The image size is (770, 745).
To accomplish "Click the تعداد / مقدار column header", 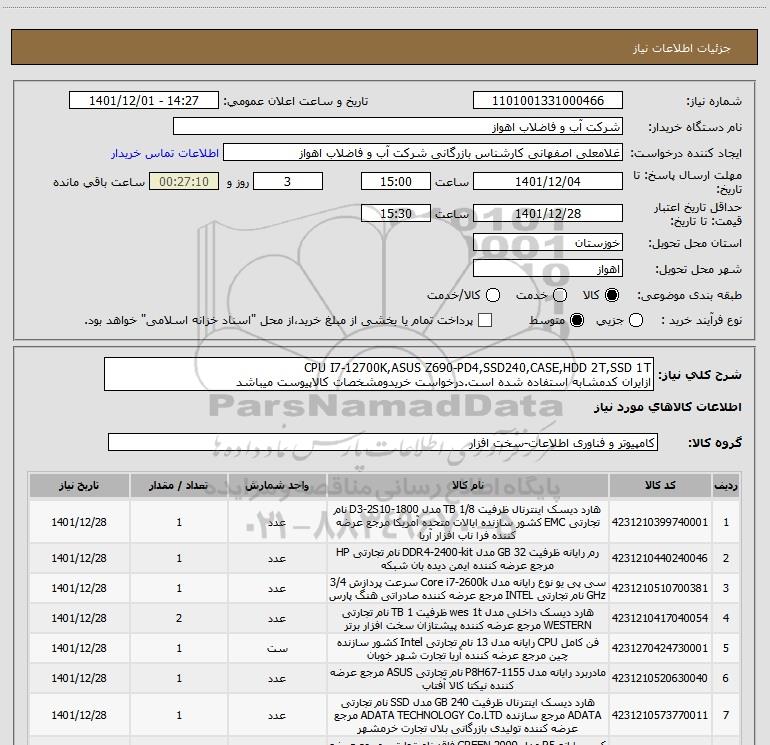I will [x=179, y=485].
